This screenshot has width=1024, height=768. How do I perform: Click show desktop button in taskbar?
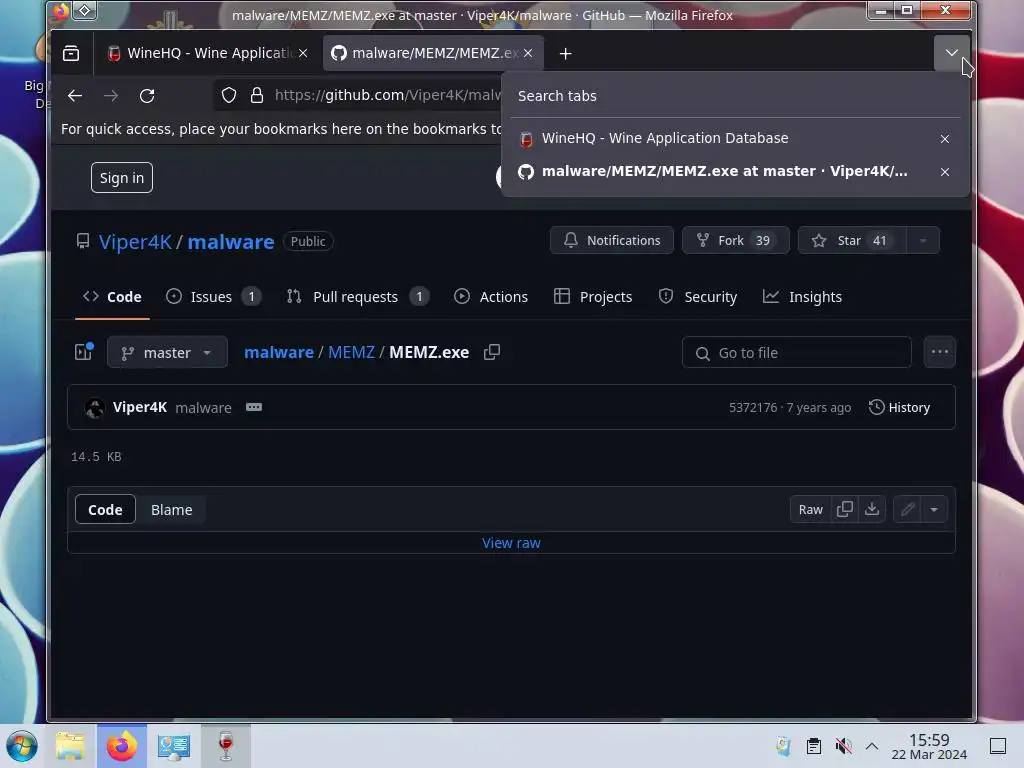[998, 746]
